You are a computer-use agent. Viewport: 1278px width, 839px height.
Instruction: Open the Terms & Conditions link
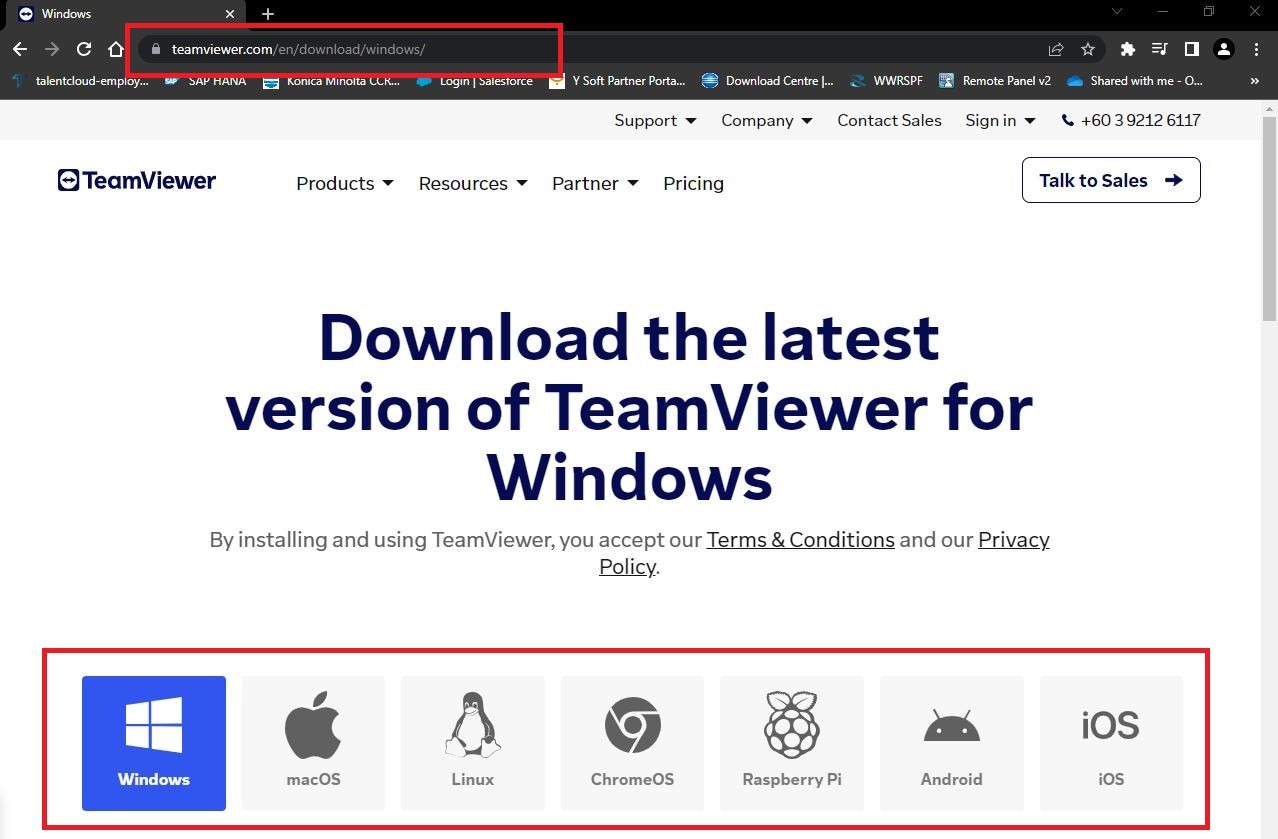(x=799, y=539)
